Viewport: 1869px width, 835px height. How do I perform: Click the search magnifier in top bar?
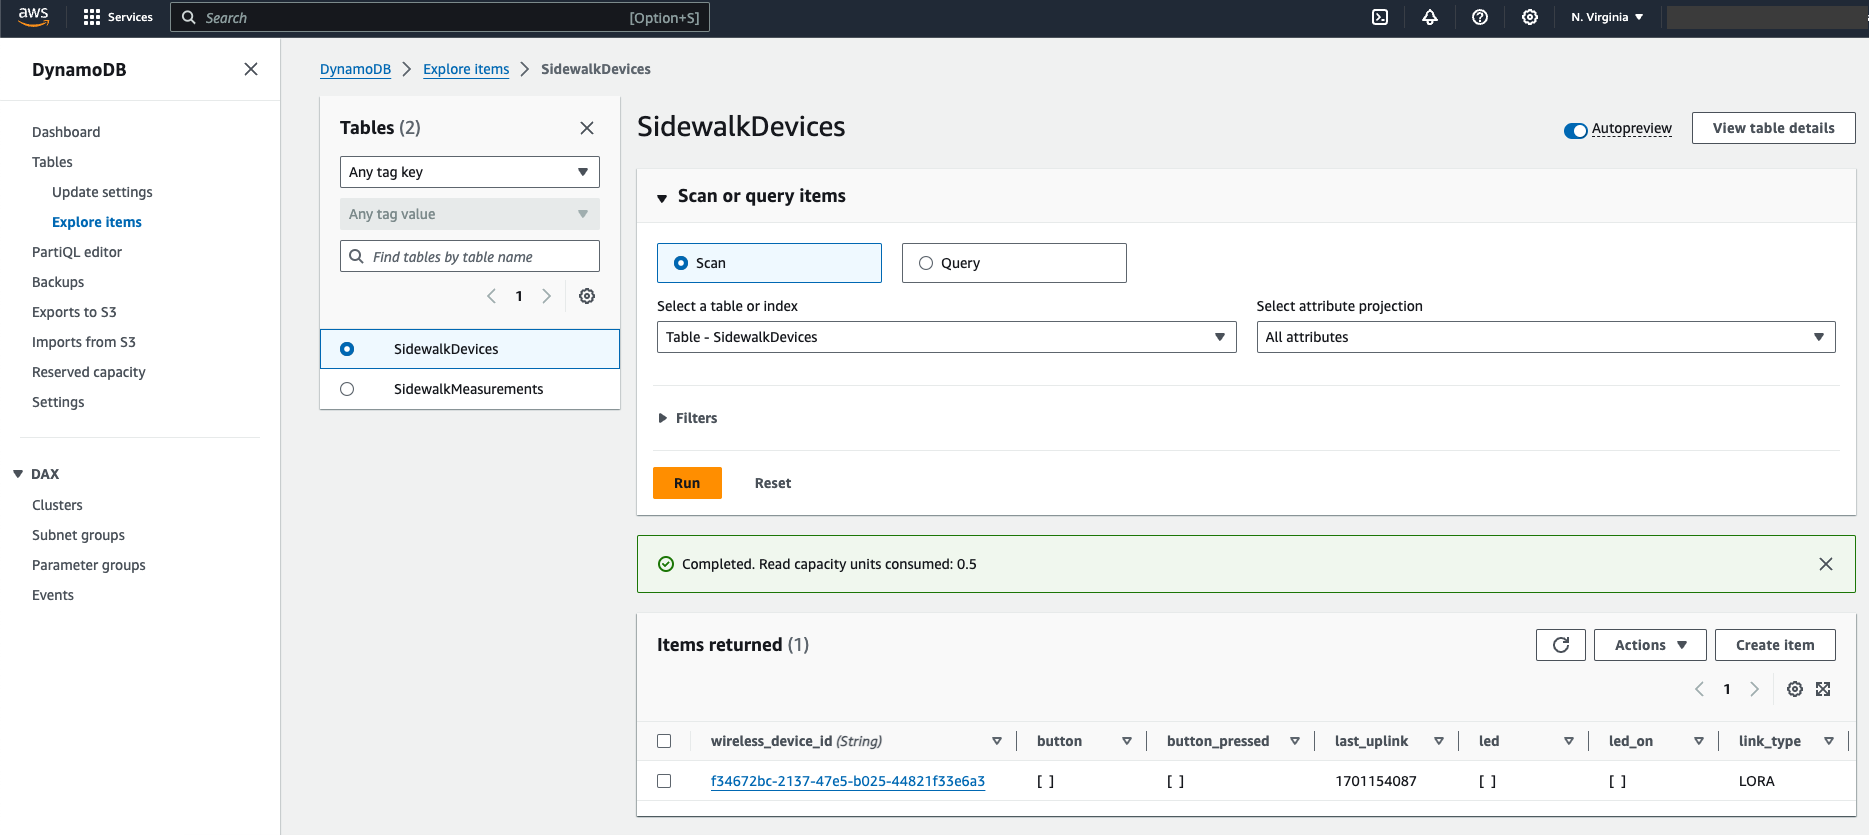(189, 17)
